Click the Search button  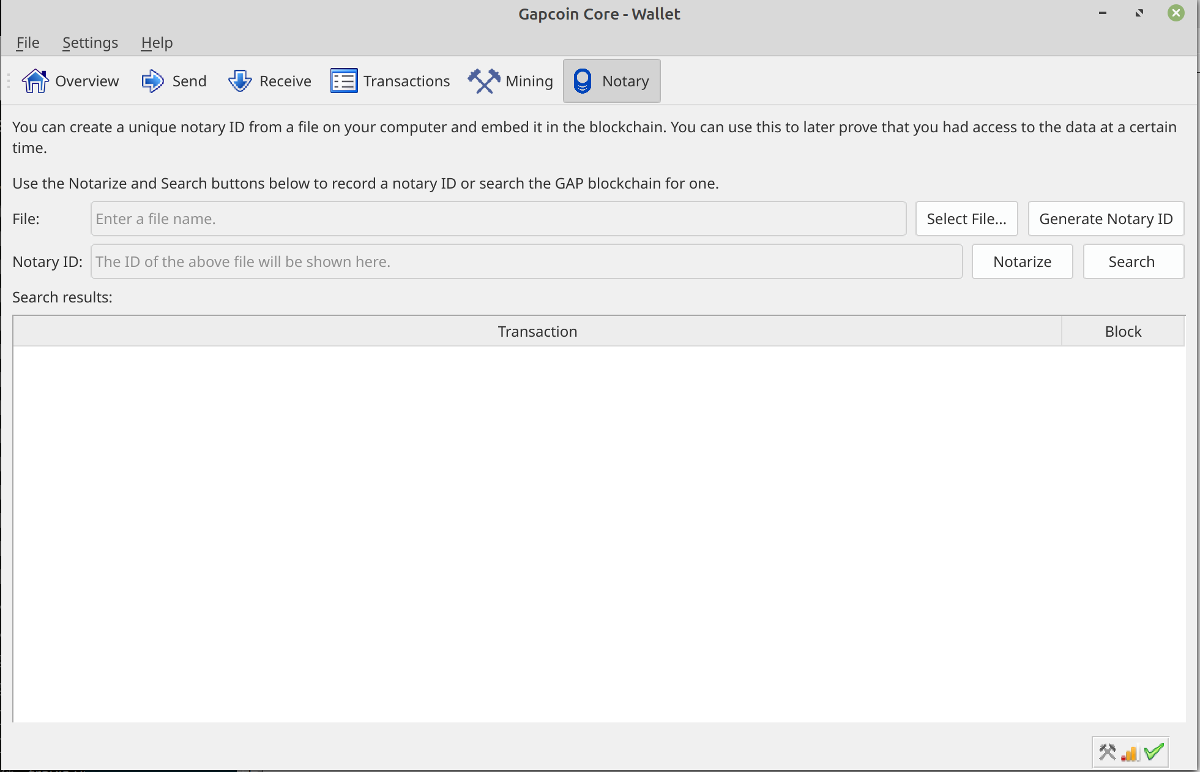[x=1132, y=262]
